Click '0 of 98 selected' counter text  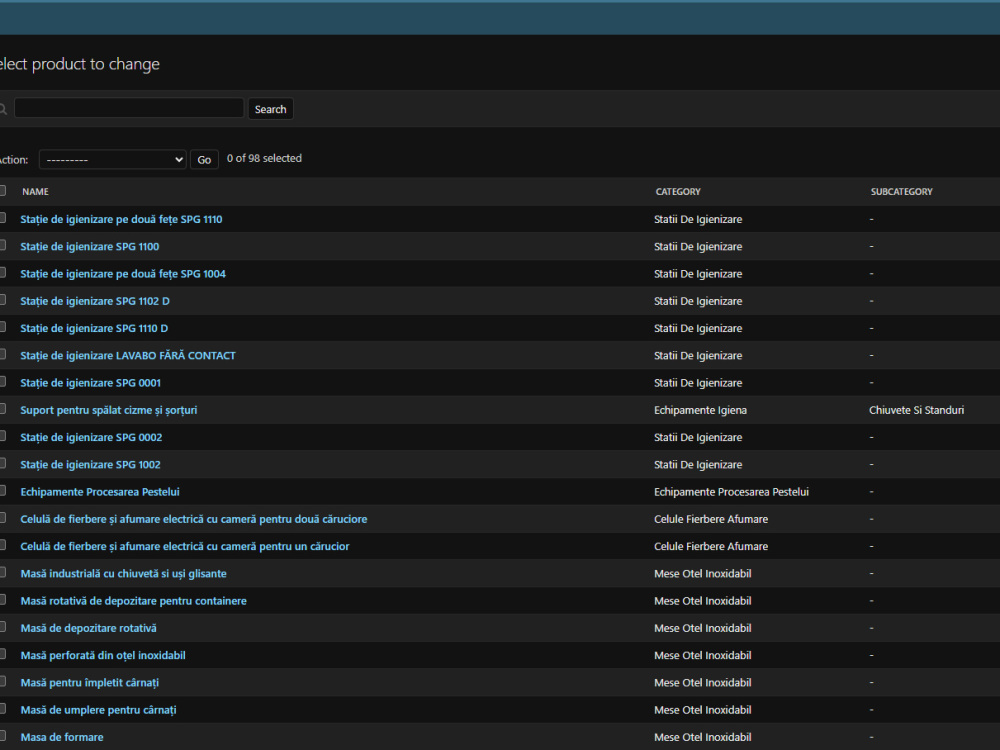coord(264,158)
